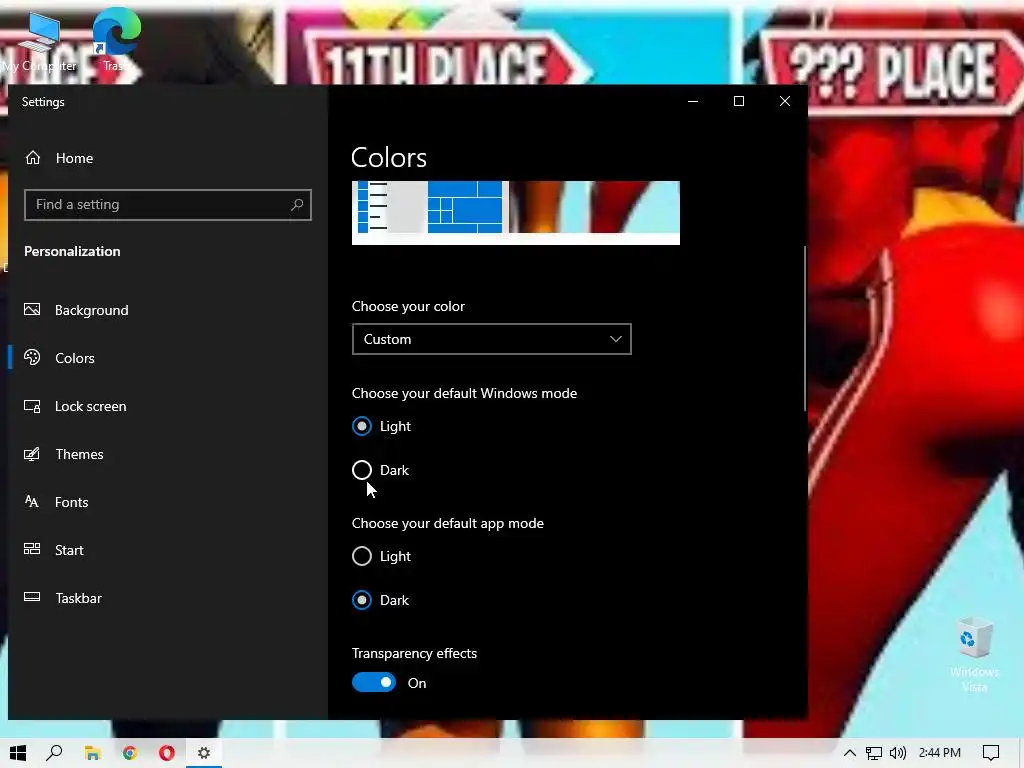Click the Choose your default app mode label
This screenshot has height=768, width=1024.
point(447,523)
